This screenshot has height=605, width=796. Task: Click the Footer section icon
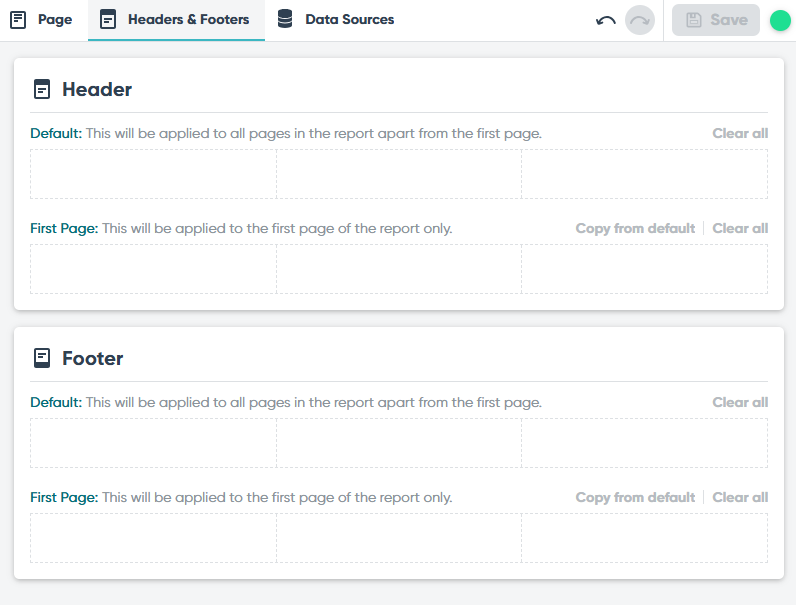tap(42, 358)
